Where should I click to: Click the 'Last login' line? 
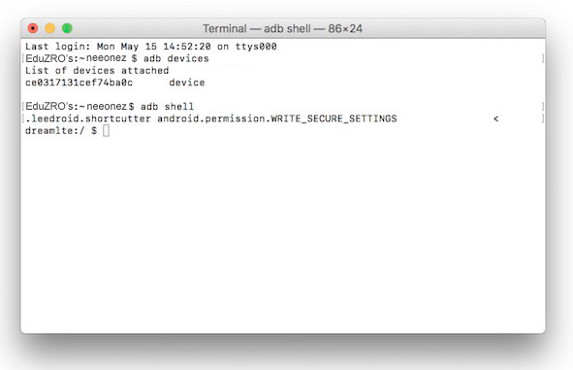click(151, 46)
